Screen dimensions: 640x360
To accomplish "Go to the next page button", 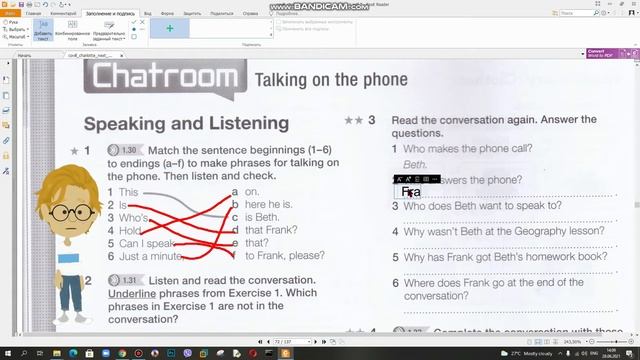I will point(316,342).
